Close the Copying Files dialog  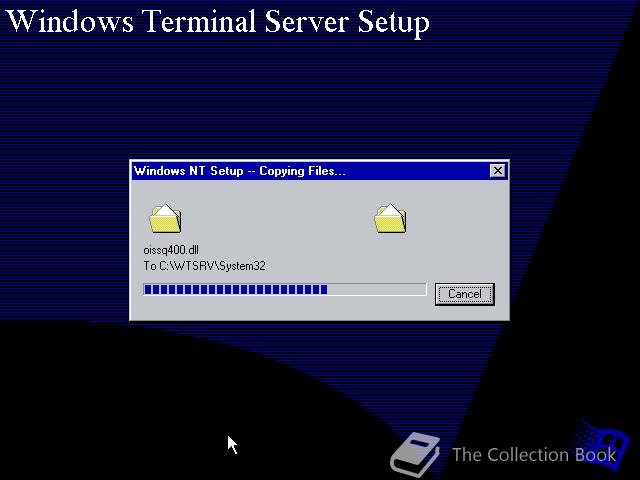pos(498,171)
